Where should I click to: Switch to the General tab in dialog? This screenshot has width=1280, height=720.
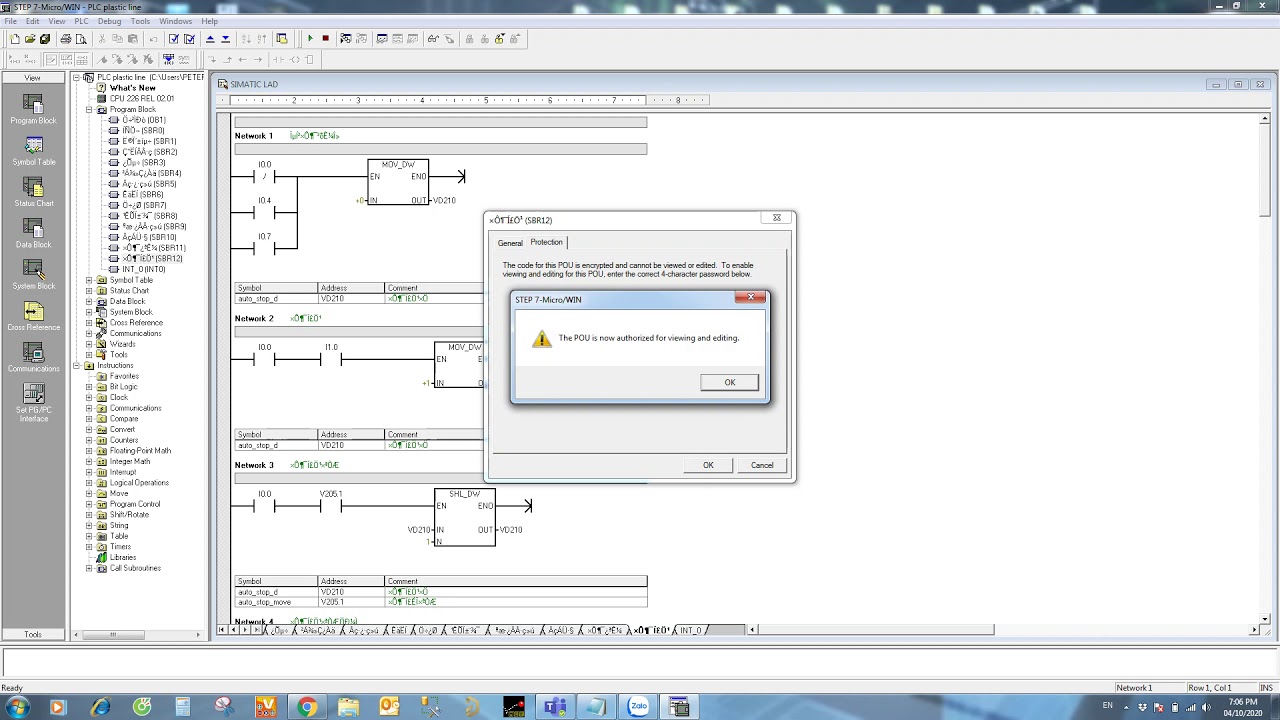[510, 243]
